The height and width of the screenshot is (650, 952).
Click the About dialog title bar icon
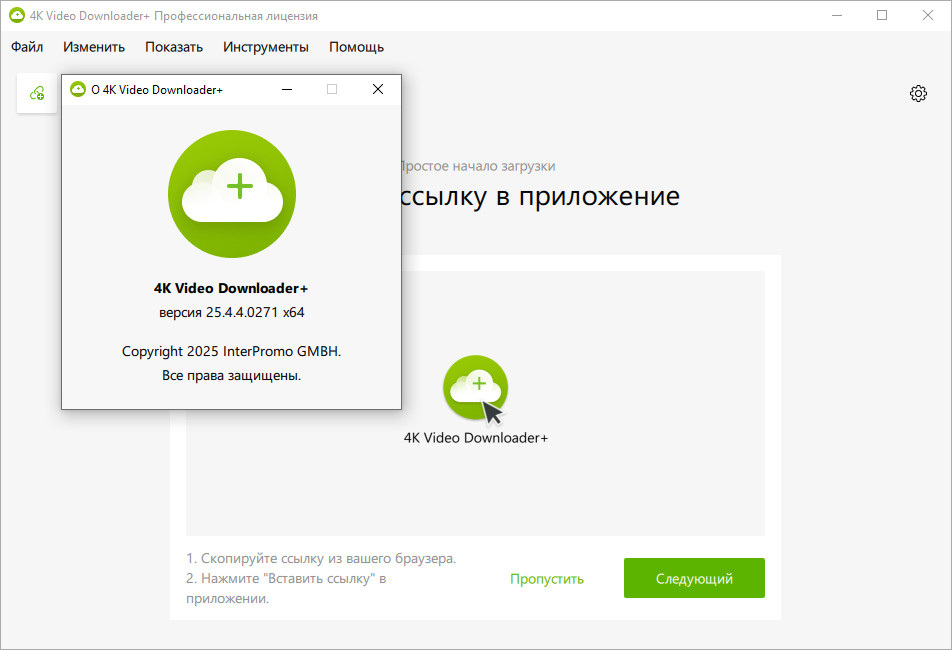(78, 89)
